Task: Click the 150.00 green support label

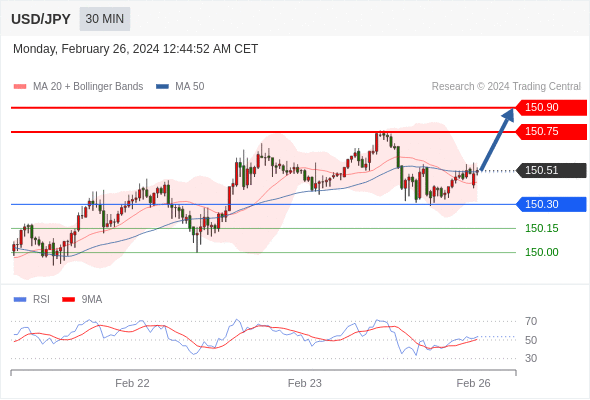Action: [x=541, y=252]
